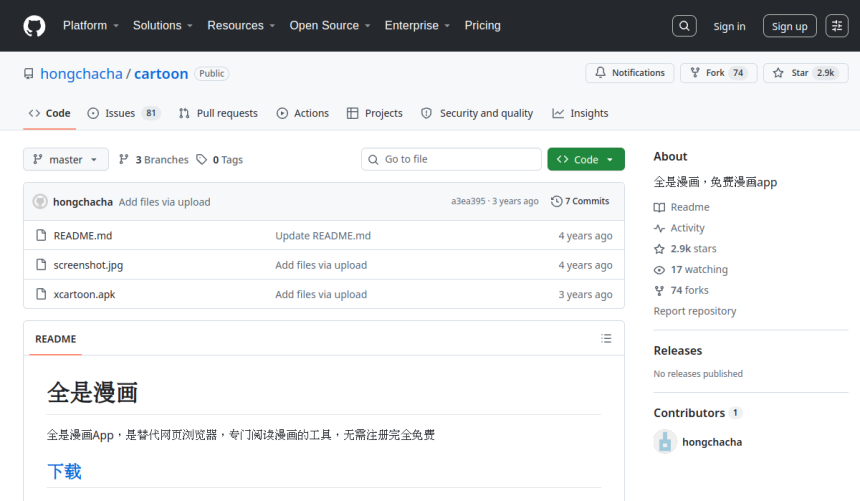860x501 pixels.
Task: Open commit a3ea395
Action: 468,201
